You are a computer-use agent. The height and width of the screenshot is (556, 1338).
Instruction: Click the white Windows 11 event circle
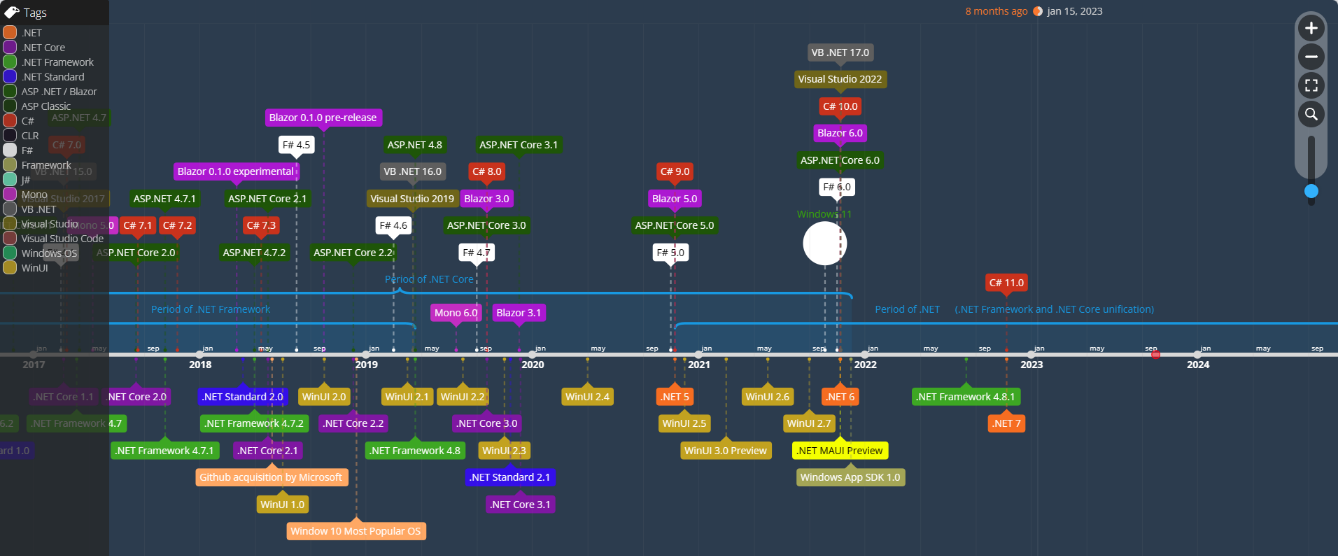point(825,244)
